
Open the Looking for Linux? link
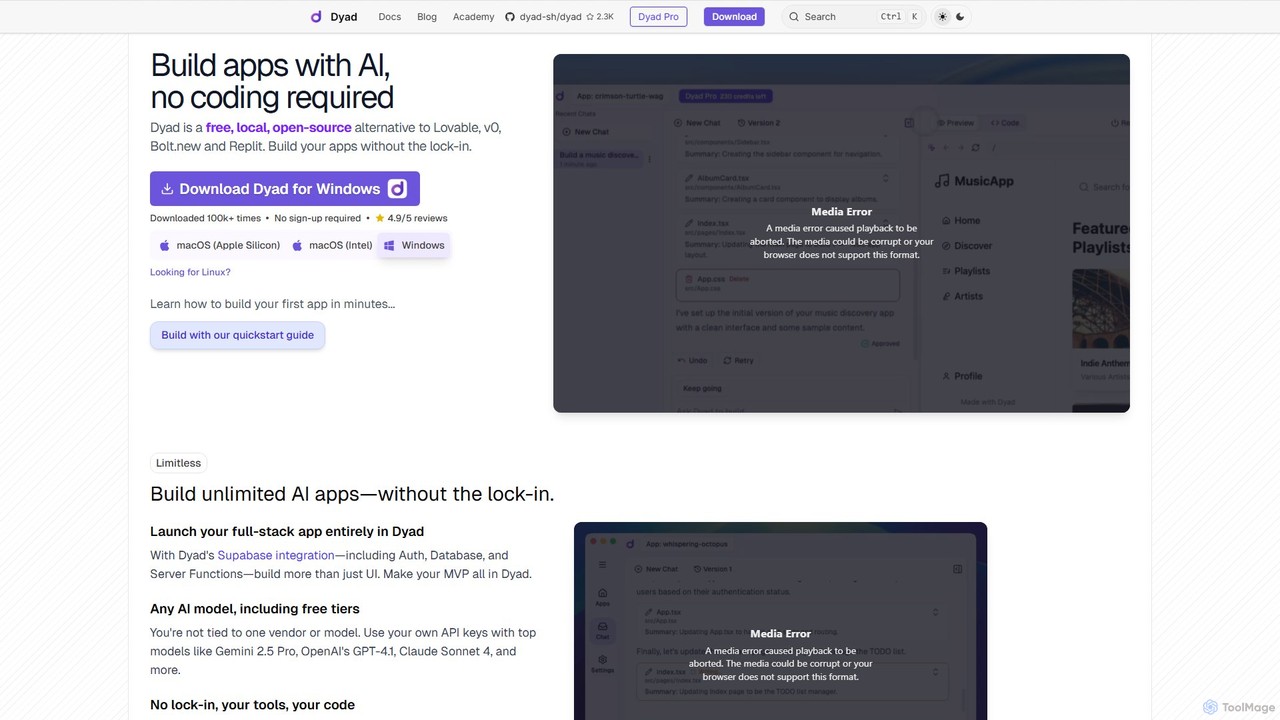(190, 272)
